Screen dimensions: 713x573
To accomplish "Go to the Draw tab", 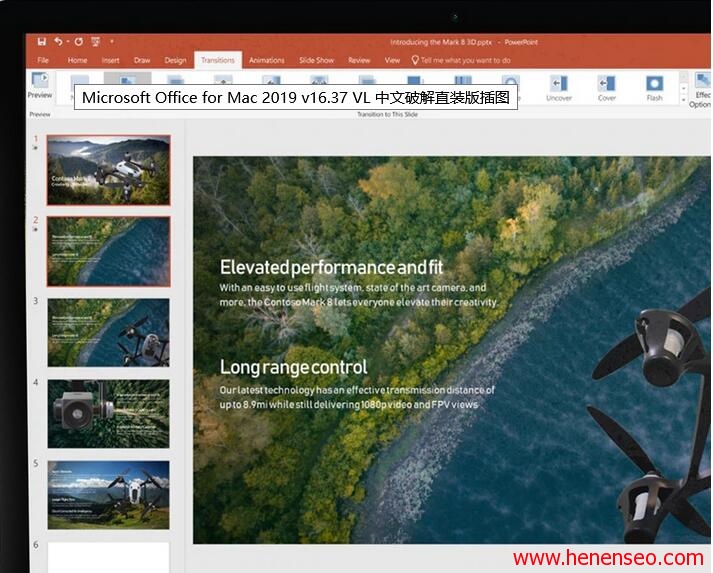I will click(x=142, y=60).
